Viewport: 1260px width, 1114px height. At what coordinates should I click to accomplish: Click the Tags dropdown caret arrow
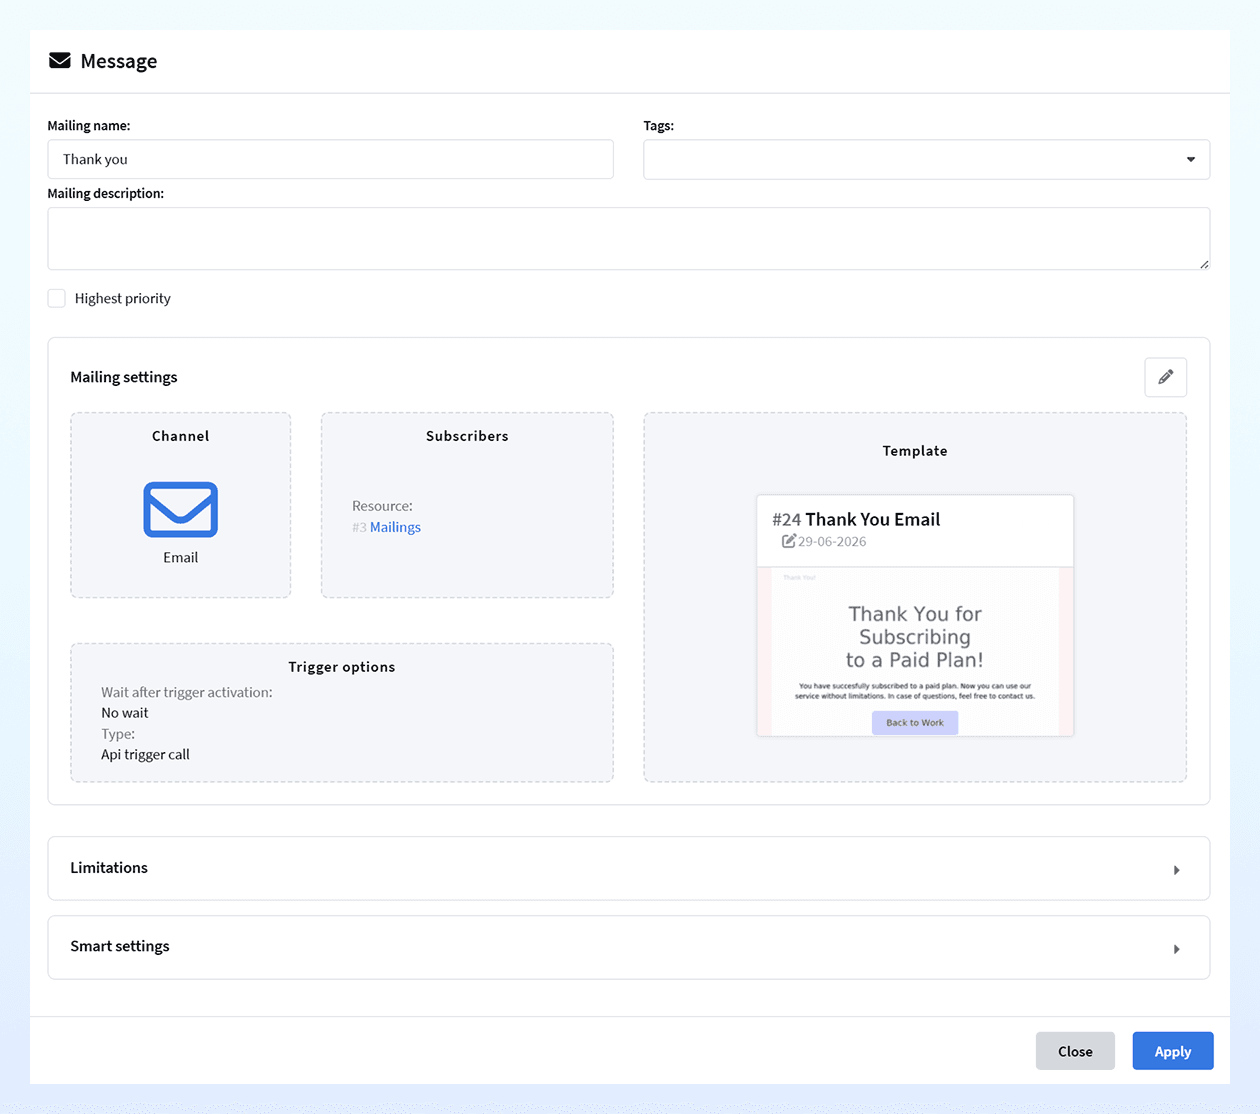tap(1191, 160)
